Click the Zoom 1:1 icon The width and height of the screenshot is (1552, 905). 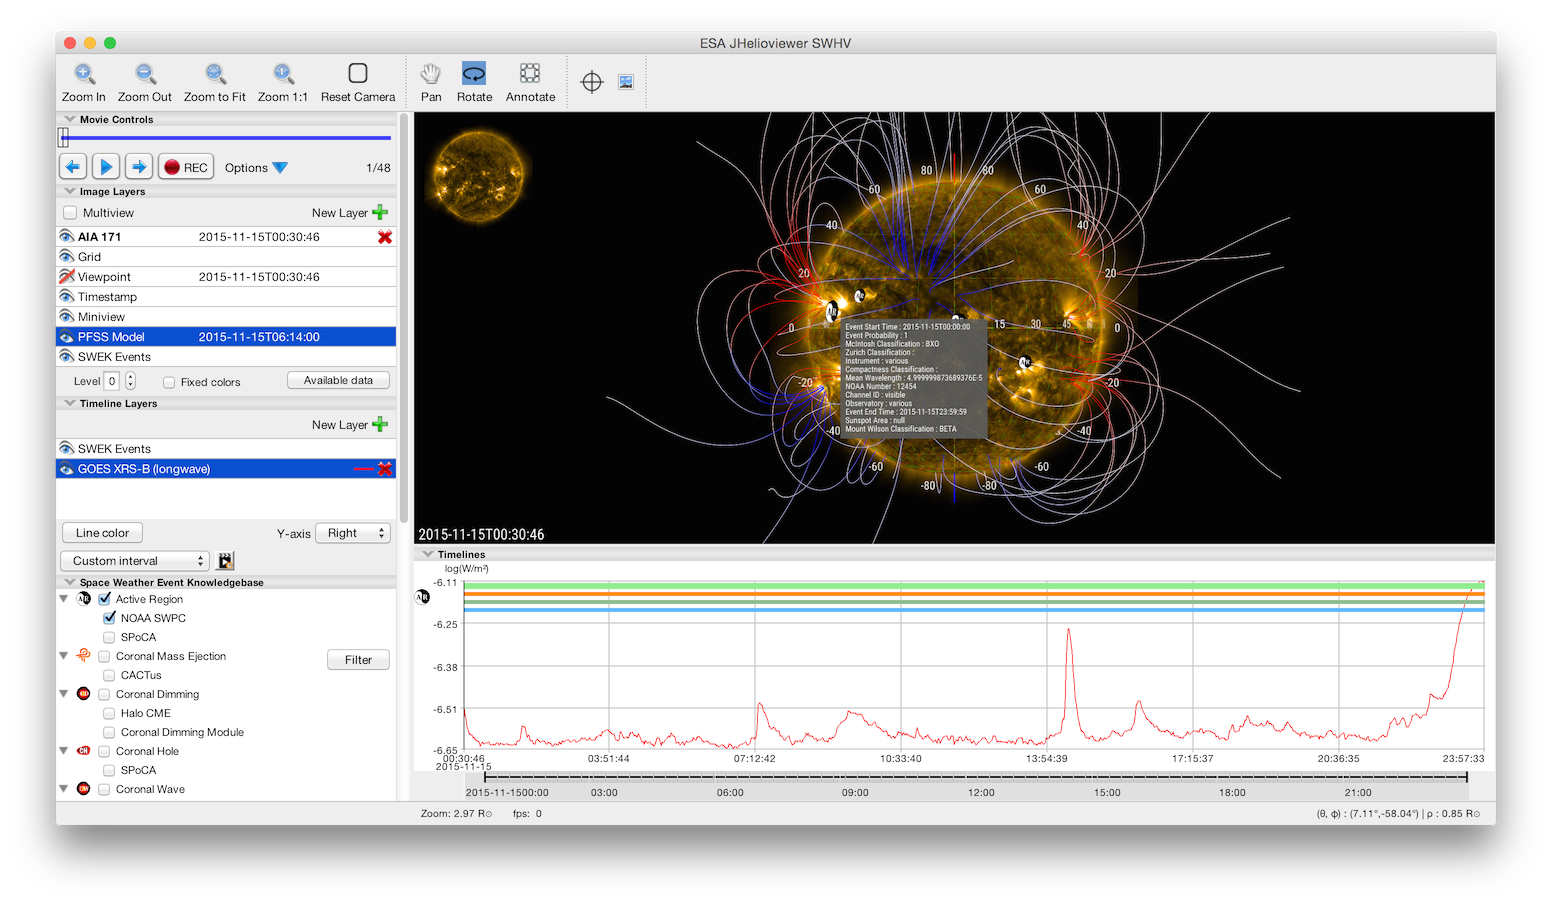283,74
